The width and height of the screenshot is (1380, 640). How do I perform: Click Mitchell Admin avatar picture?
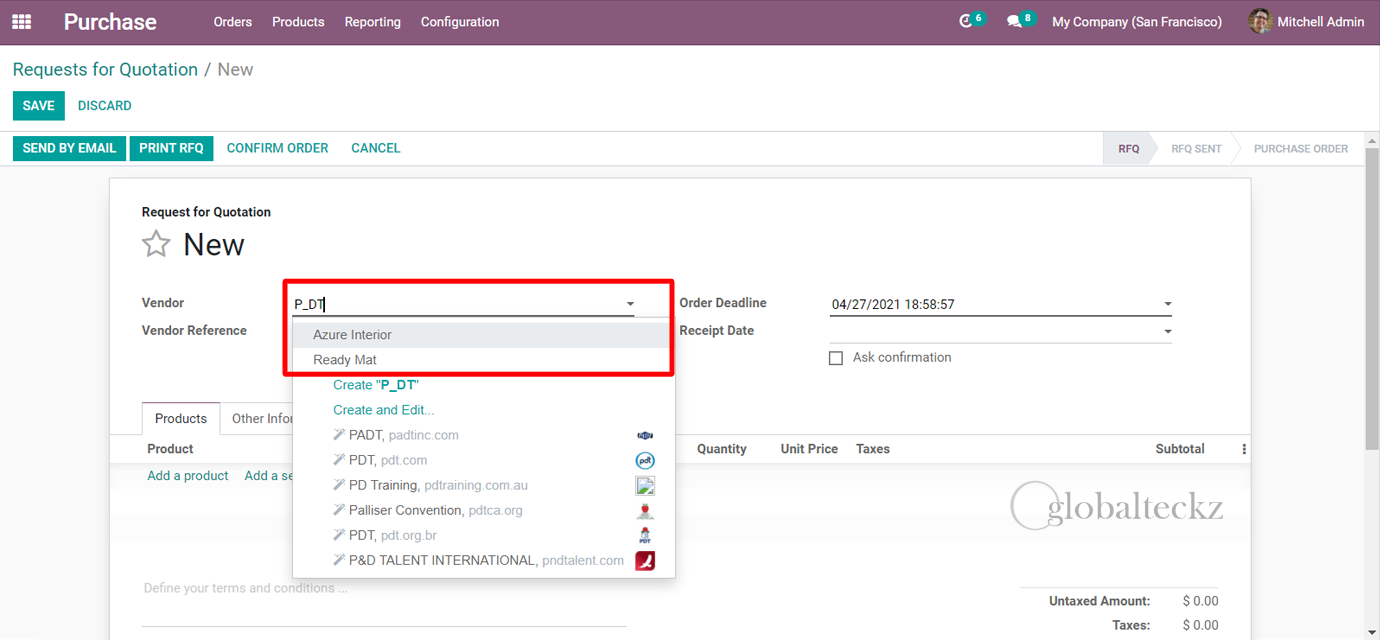click(x=1260, y=21)
